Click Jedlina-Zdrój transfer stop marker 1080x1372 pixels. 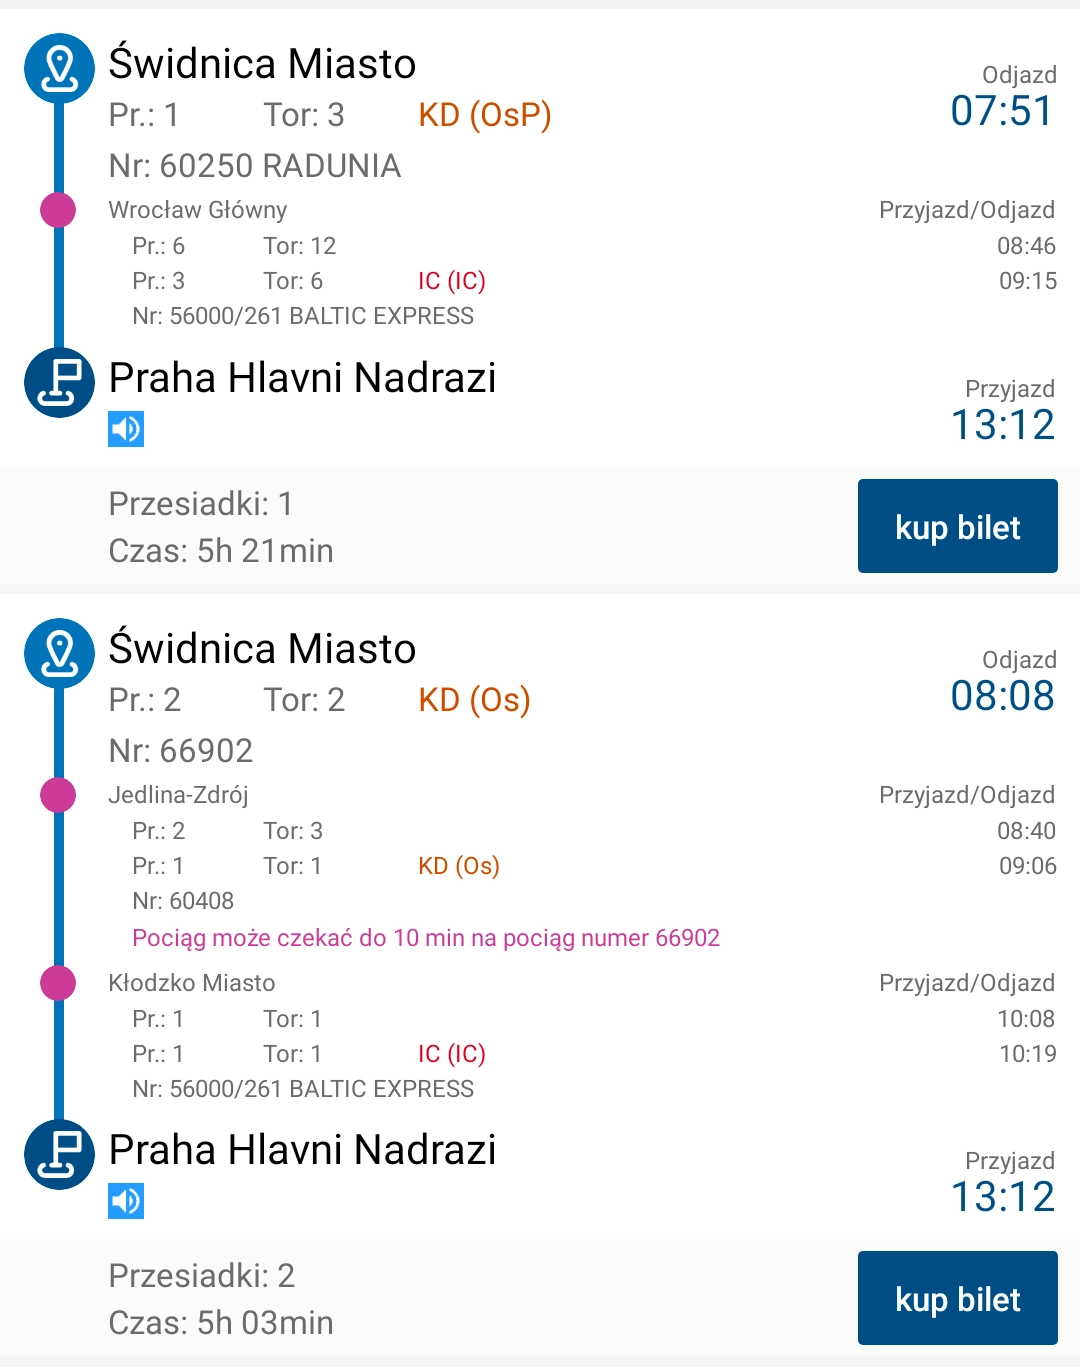[x=58, y=795]
